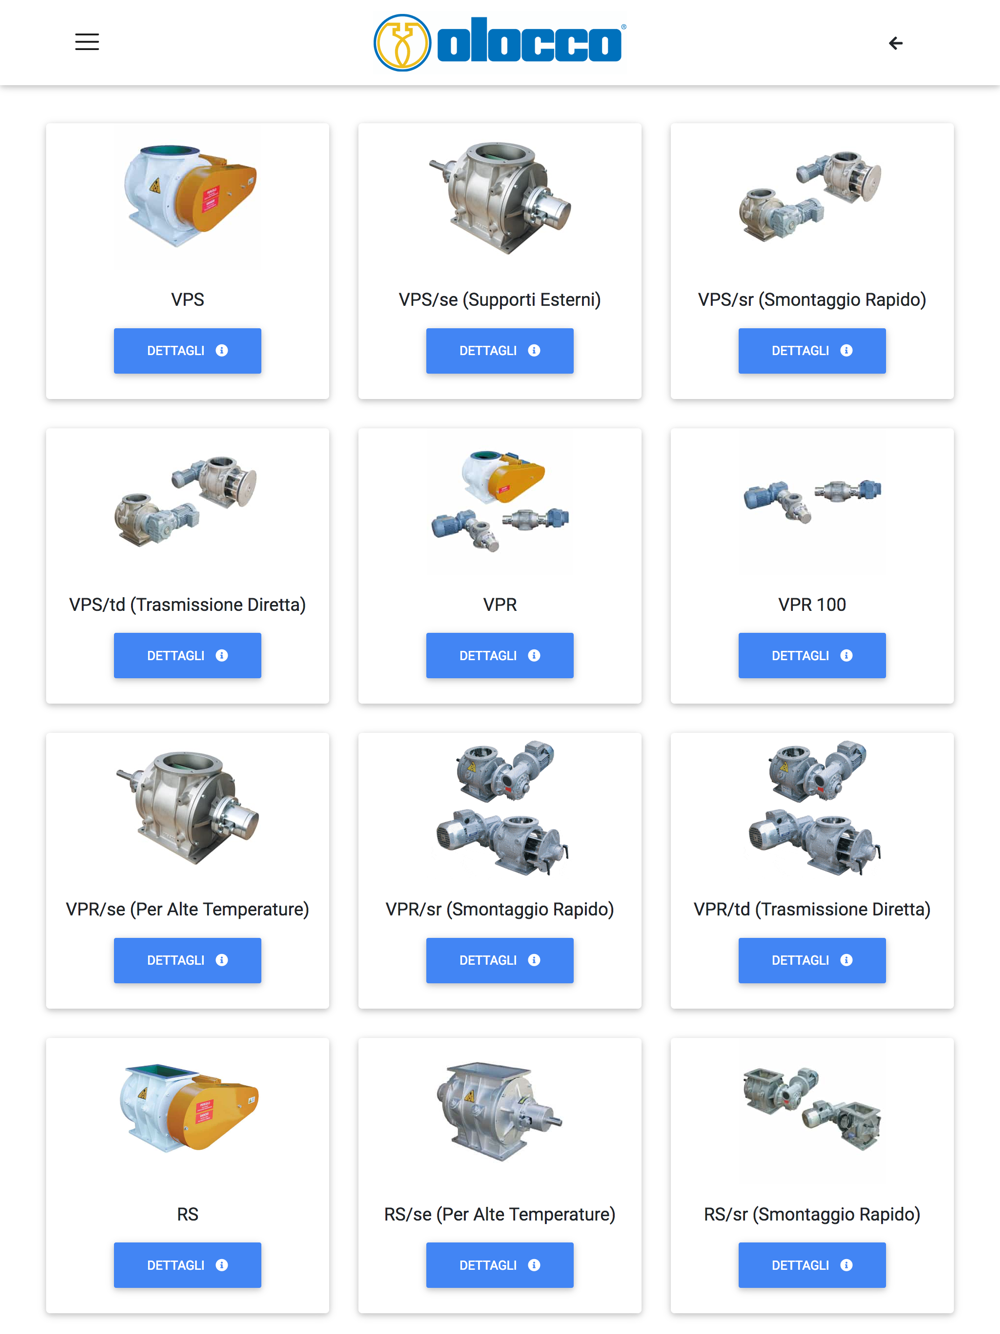Open Dettagli for RS/se (Per Alte Temperature)

coord(500,1265)
